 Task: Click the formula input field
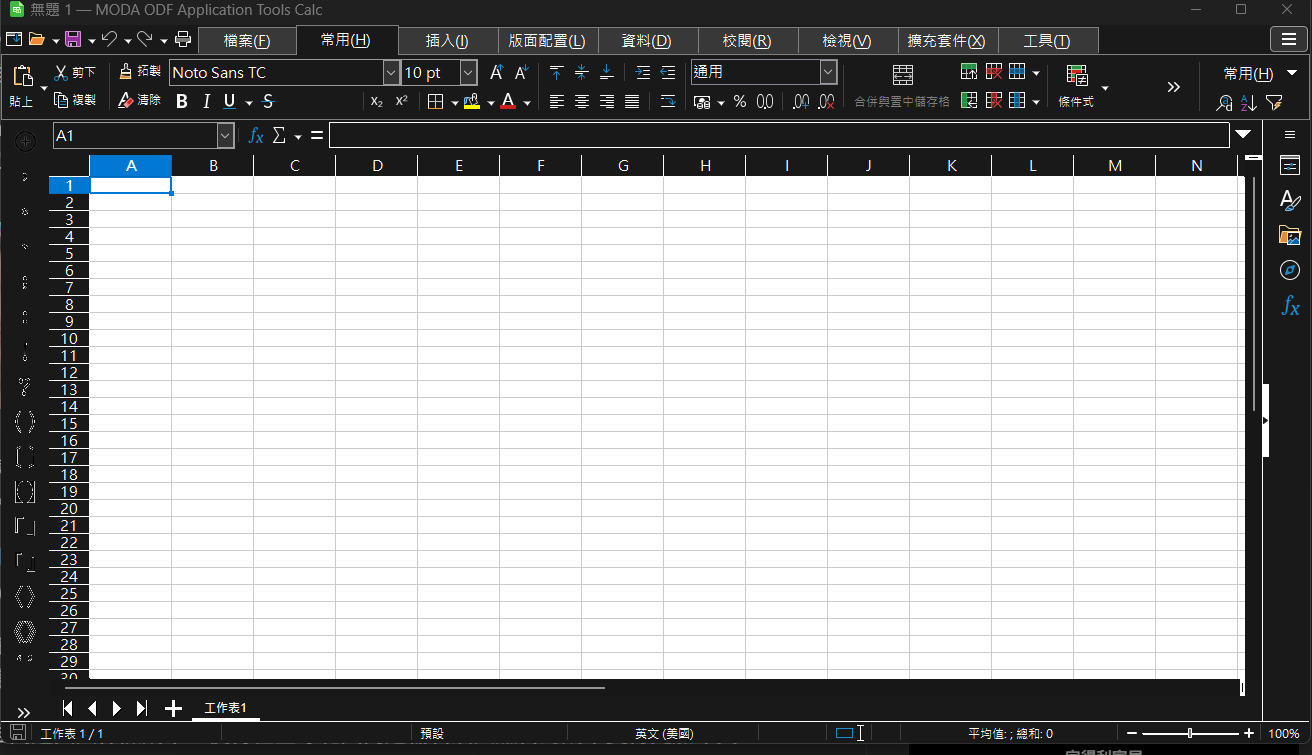pos(779,135)
